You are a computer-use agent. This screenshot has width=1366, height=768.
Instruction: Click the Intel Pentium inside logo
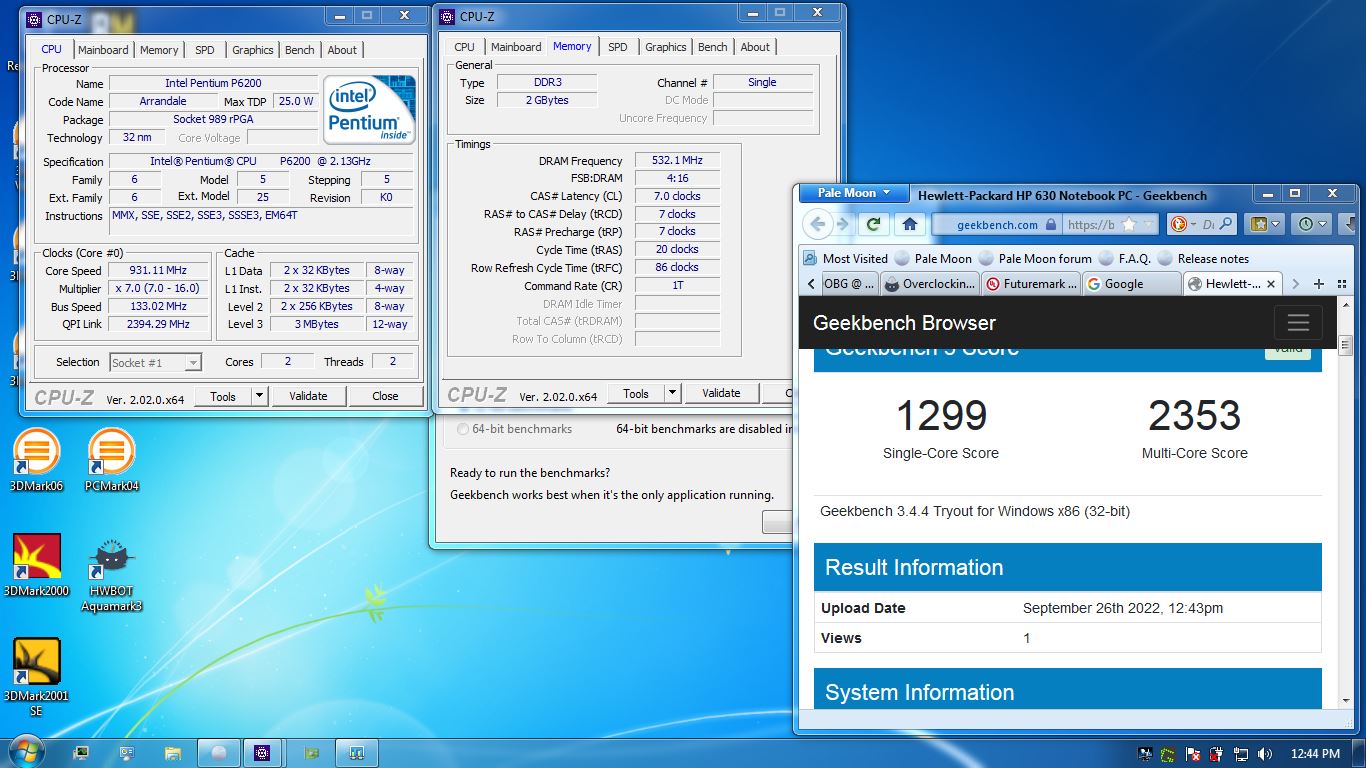(x=370, y=109)
